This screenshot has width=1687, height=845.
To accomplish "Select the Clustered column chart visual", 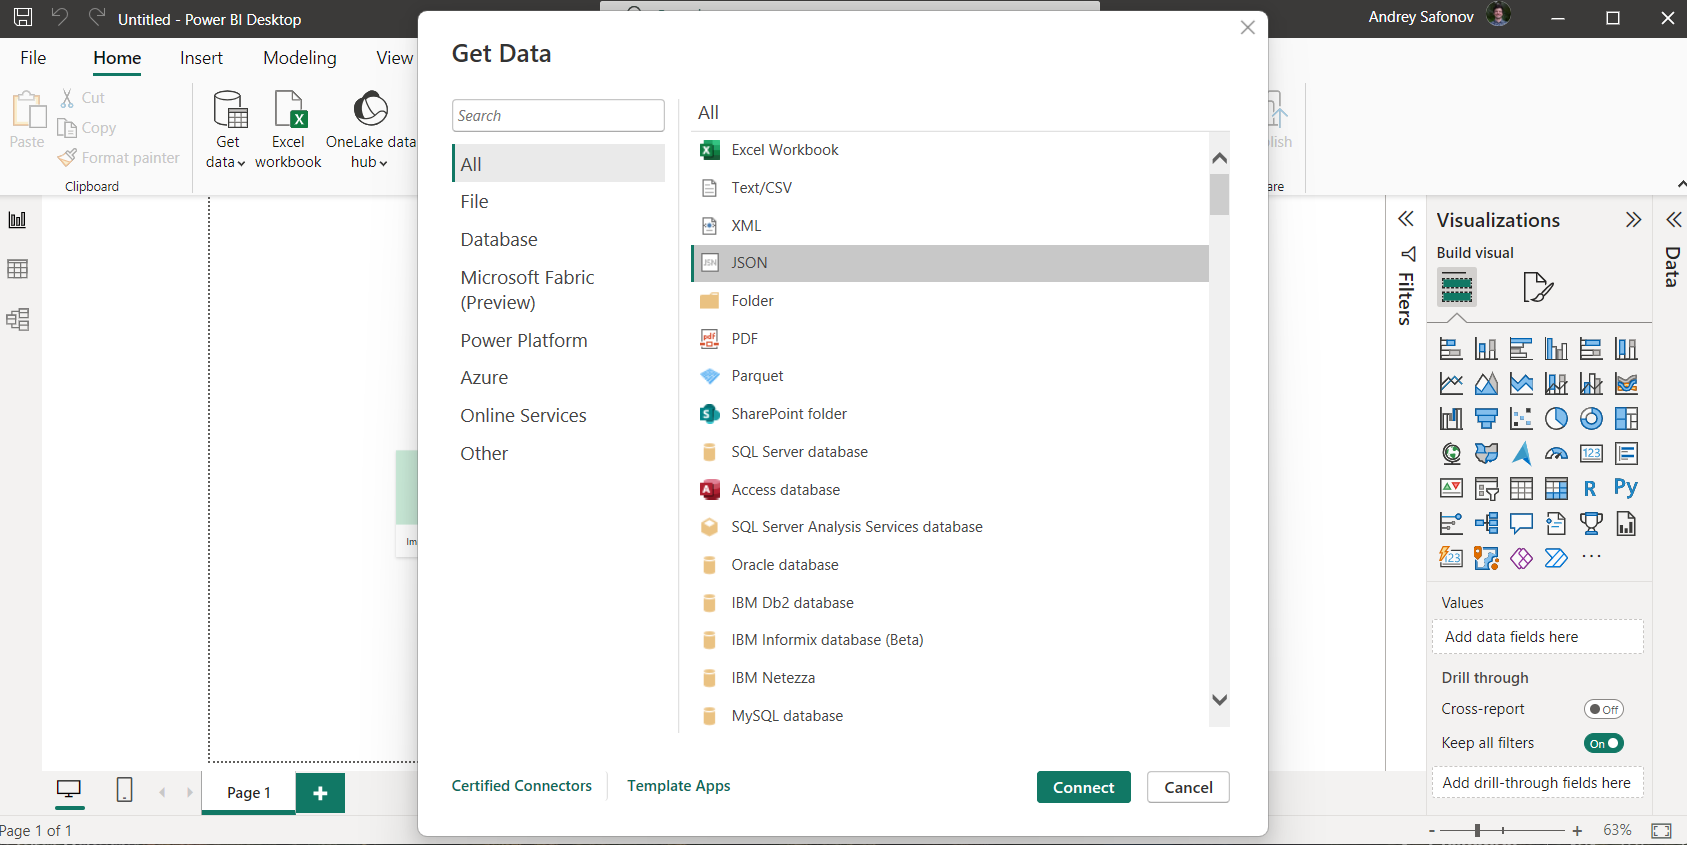I will (x=1556, y=349).
